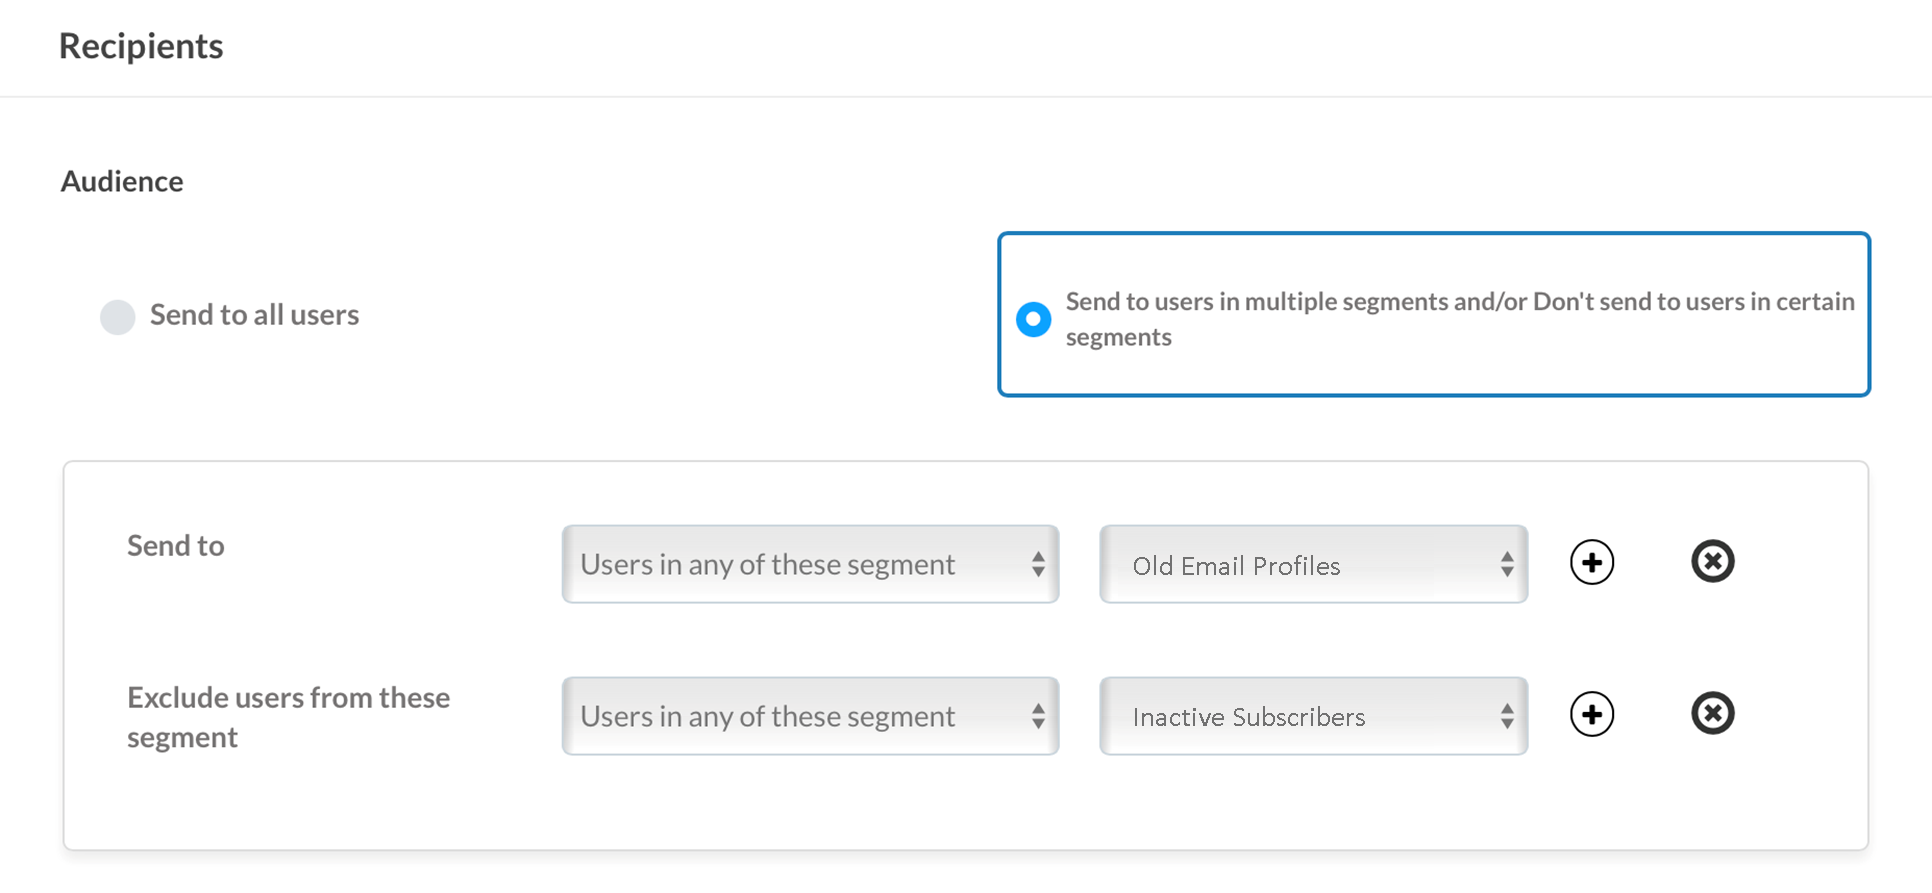Image resolution: width=1932 pixels, height=893 pixels.
Task: Click the Exclude users from these segment label
Action: coord(289,717)
